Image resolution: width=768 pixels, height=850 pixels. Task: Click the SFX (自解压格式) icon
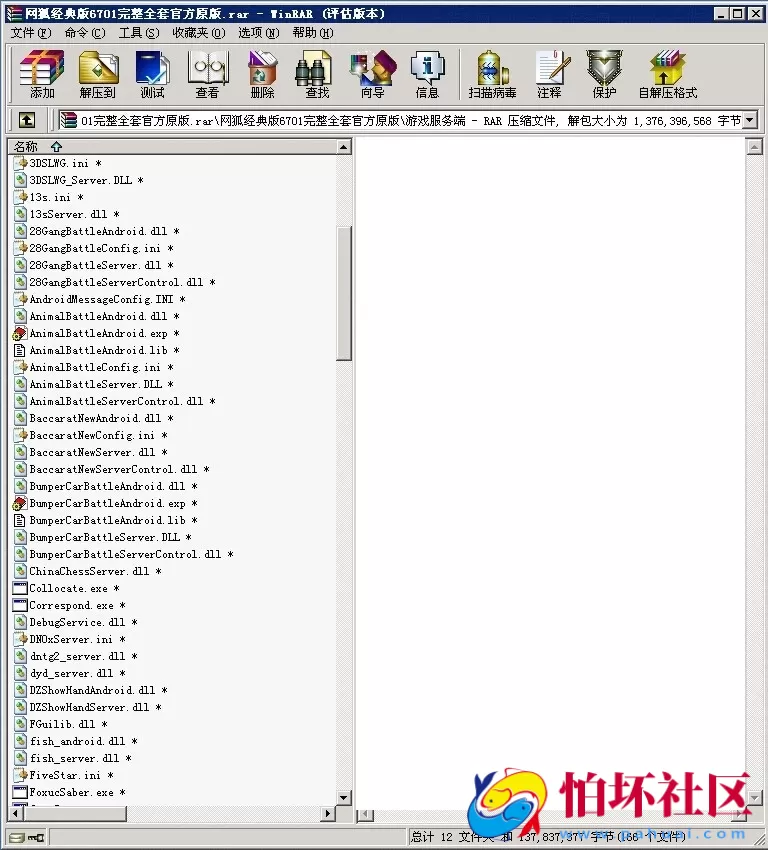(x=667, y=74)
